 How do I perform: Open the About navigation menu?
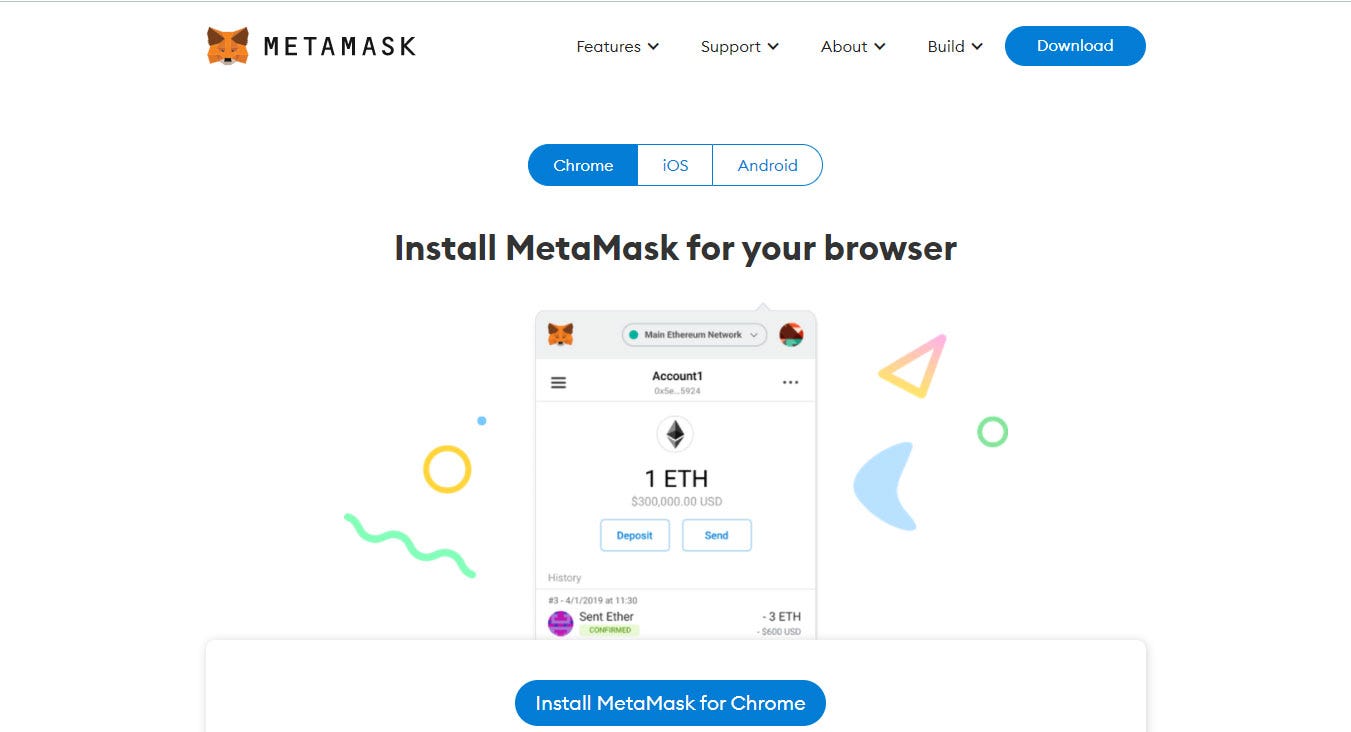coord(853,46)
